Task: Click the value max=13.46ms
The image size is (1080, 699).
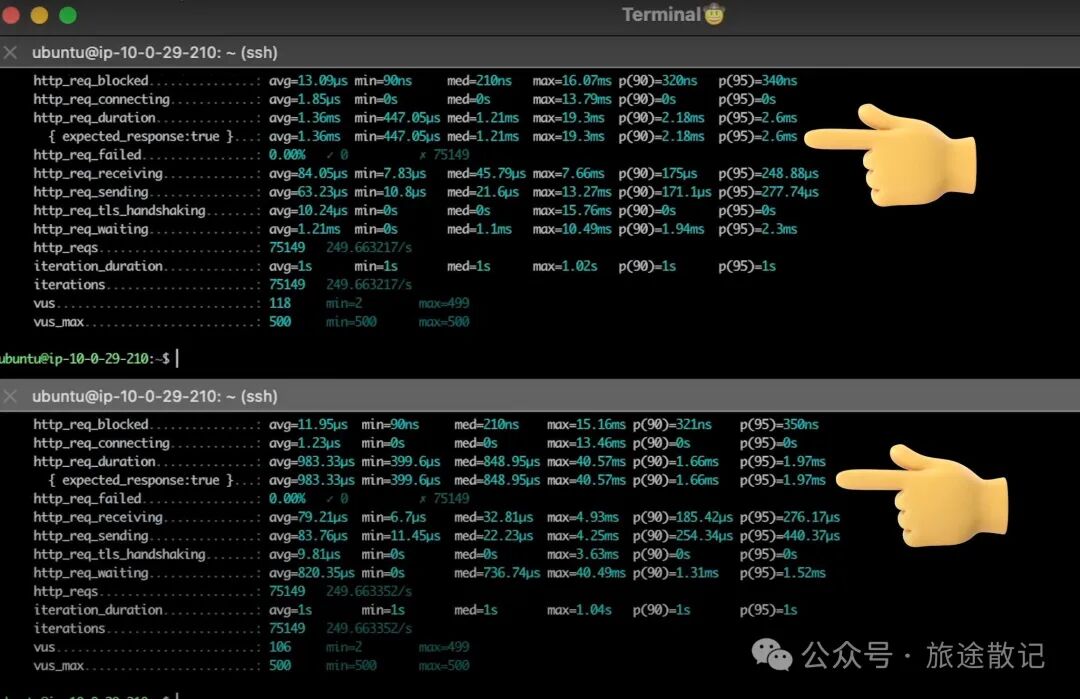Action: click(586, 444)
